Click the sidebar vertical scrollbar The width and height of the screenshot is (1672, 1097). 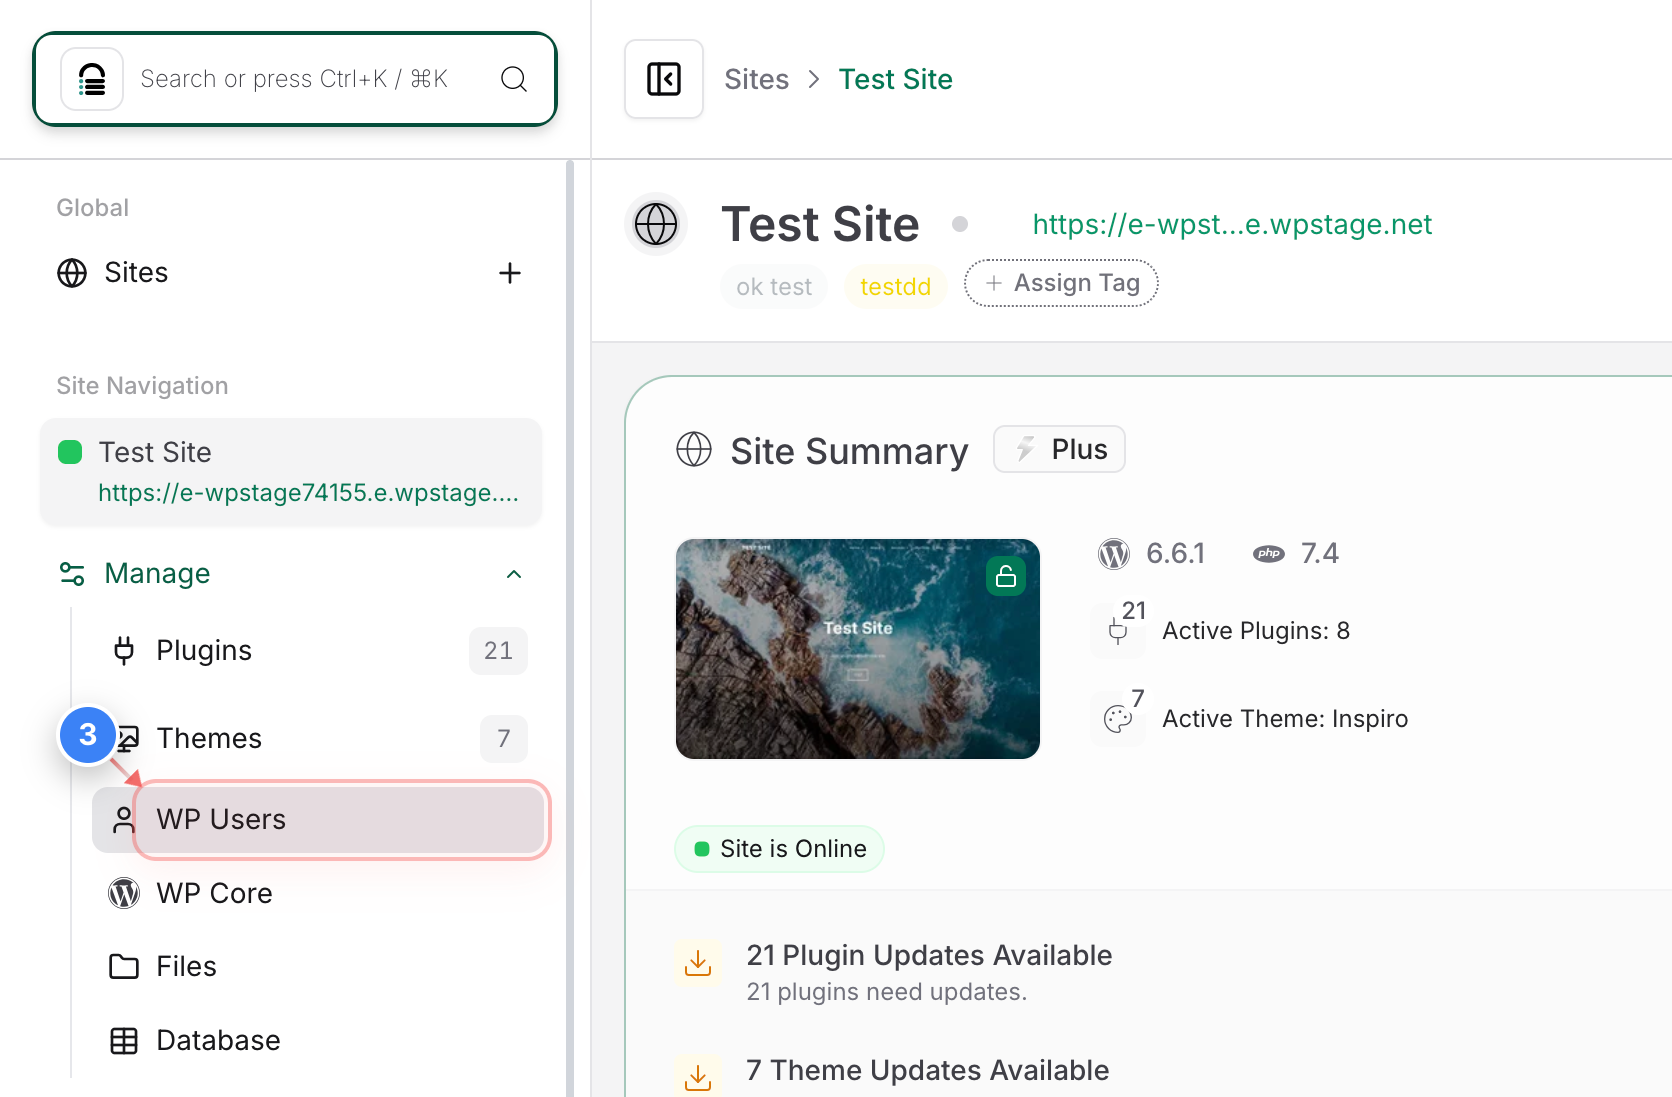click(x=570, y=628)
